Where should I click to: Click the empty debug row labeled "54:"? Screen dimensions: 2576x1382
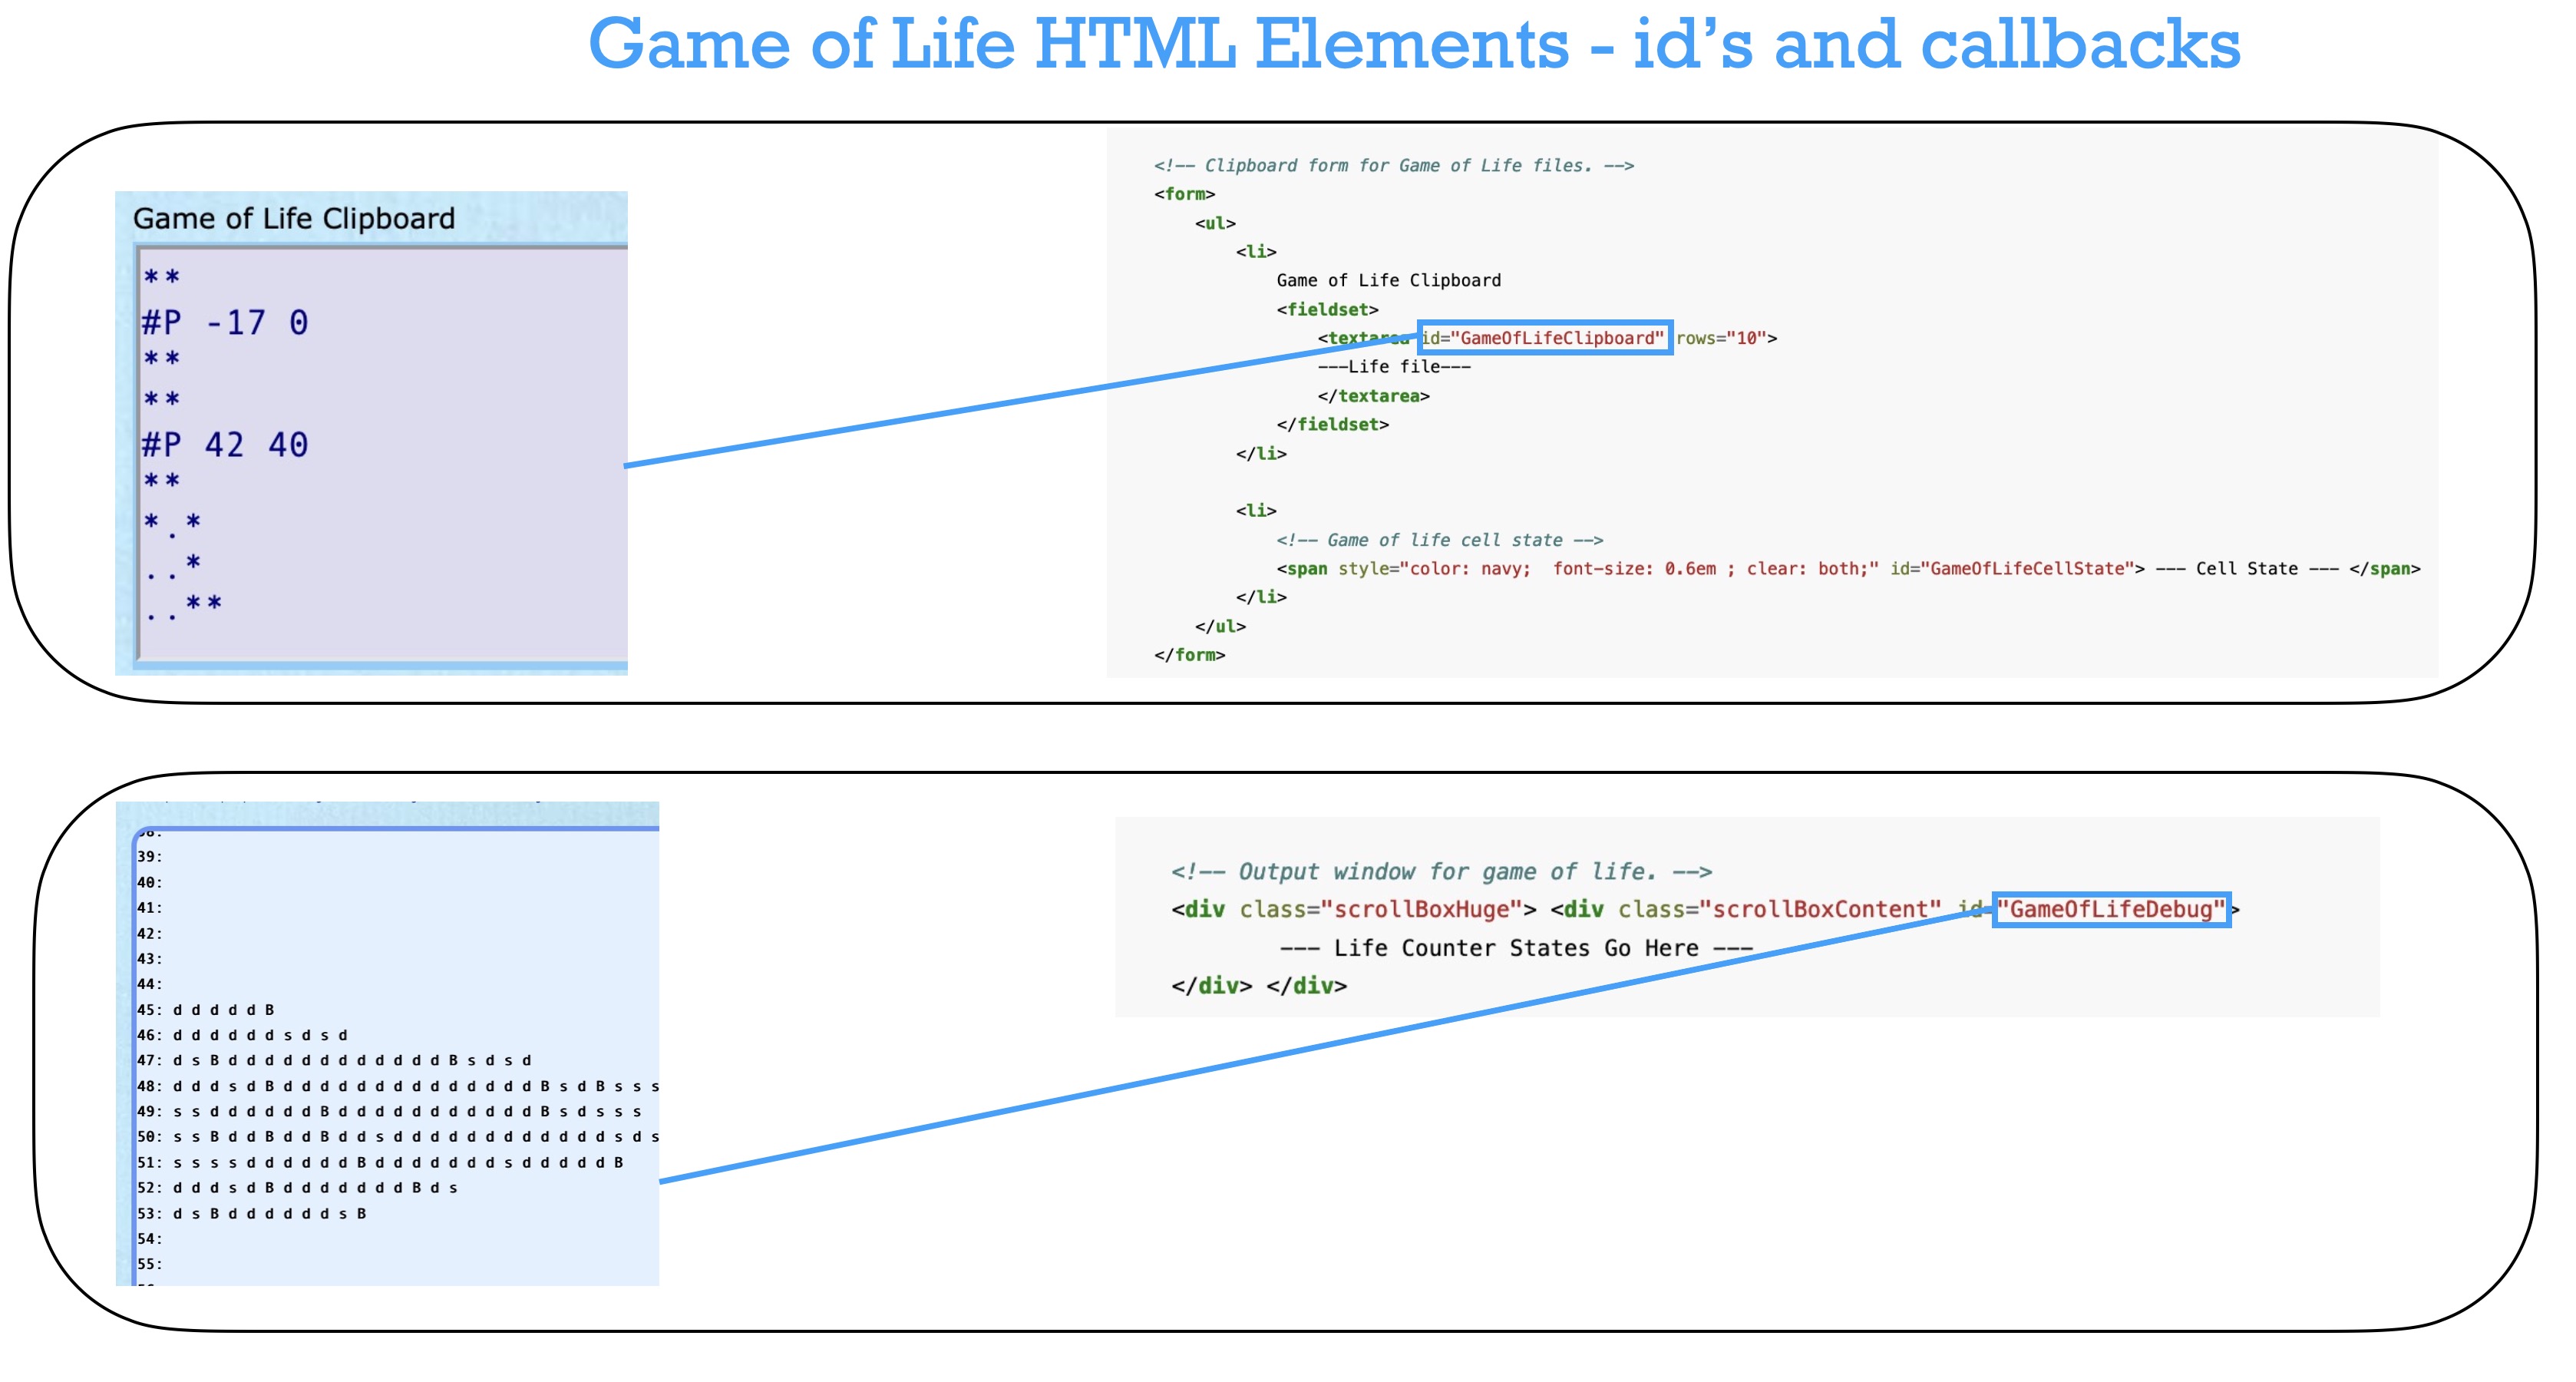(x=149, y=1238)
